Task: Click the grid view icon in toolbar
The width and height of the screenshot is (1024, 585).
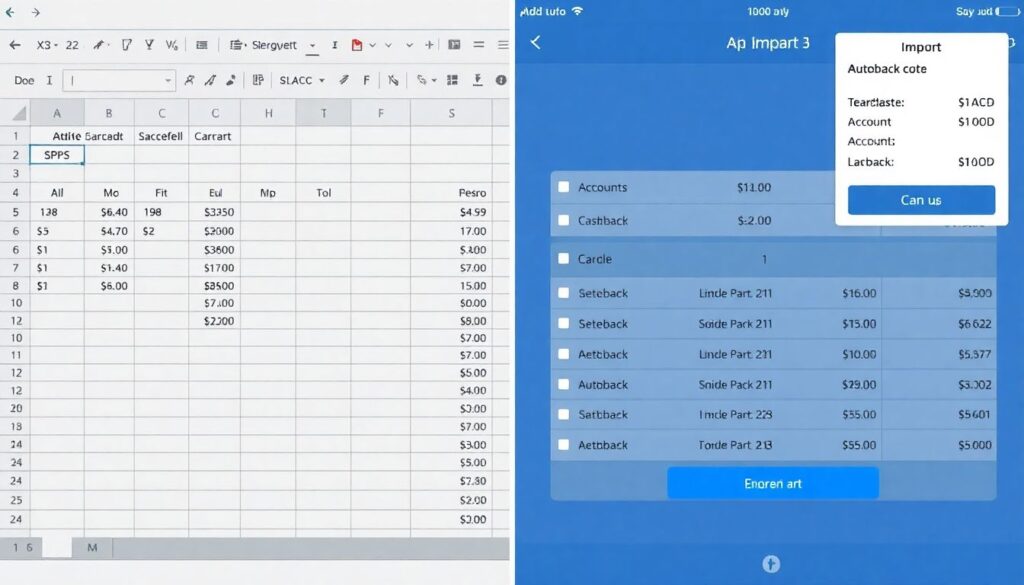Action: click(452, 80)
